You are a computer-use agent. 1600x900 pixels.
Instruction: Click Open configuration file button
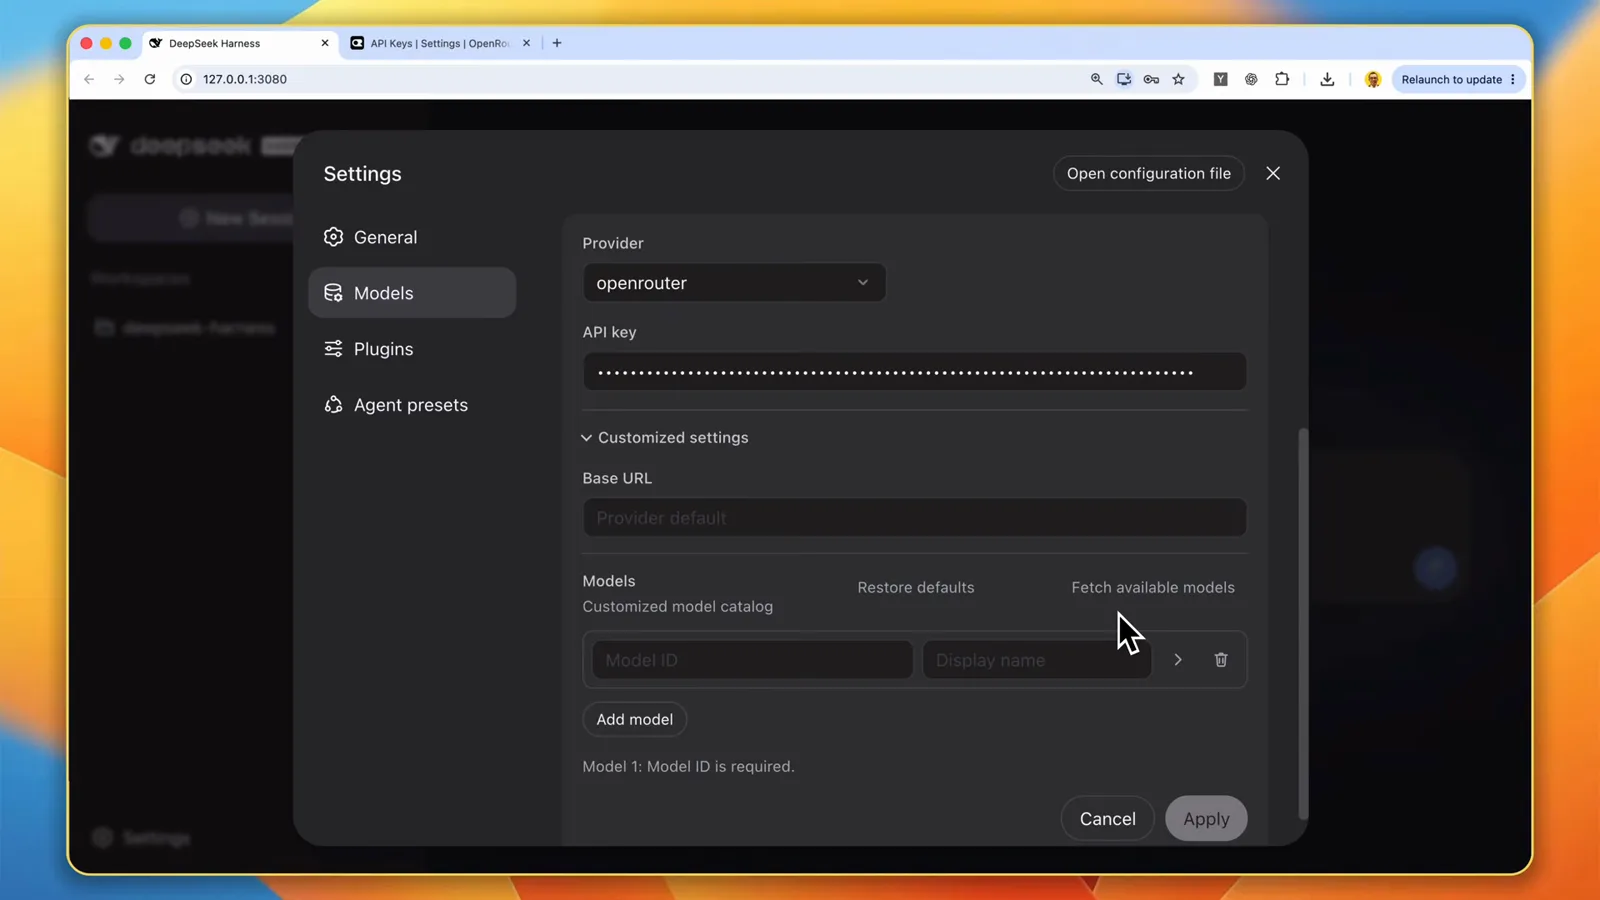[x=1149, y=173]
